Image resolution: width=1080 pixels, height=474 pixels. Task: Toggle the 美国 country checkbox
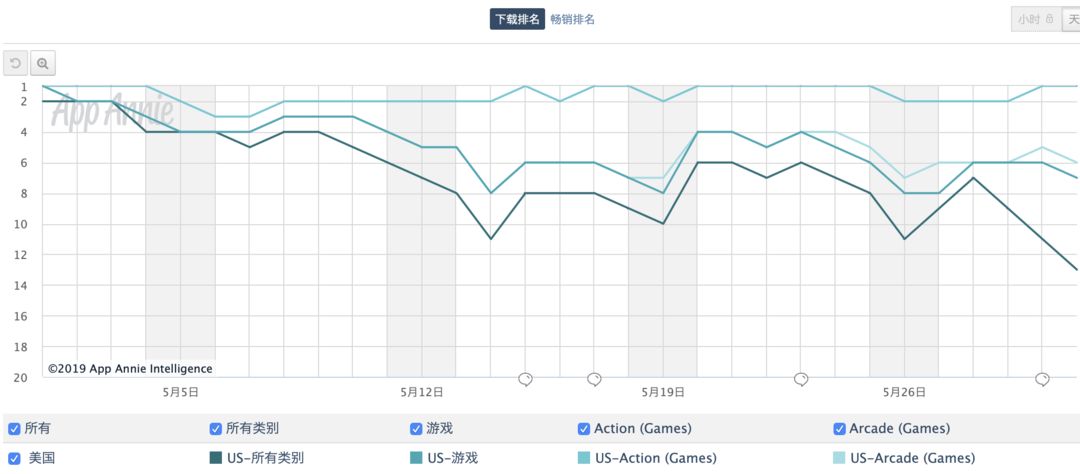[x=14, y=458]
